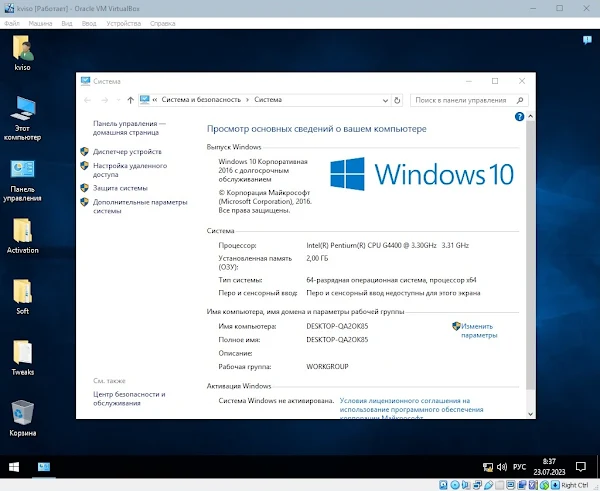This screenshot has width=600, height=491.
Task: Click VirtualBox optical disc indicator
Action: [455, 485]
